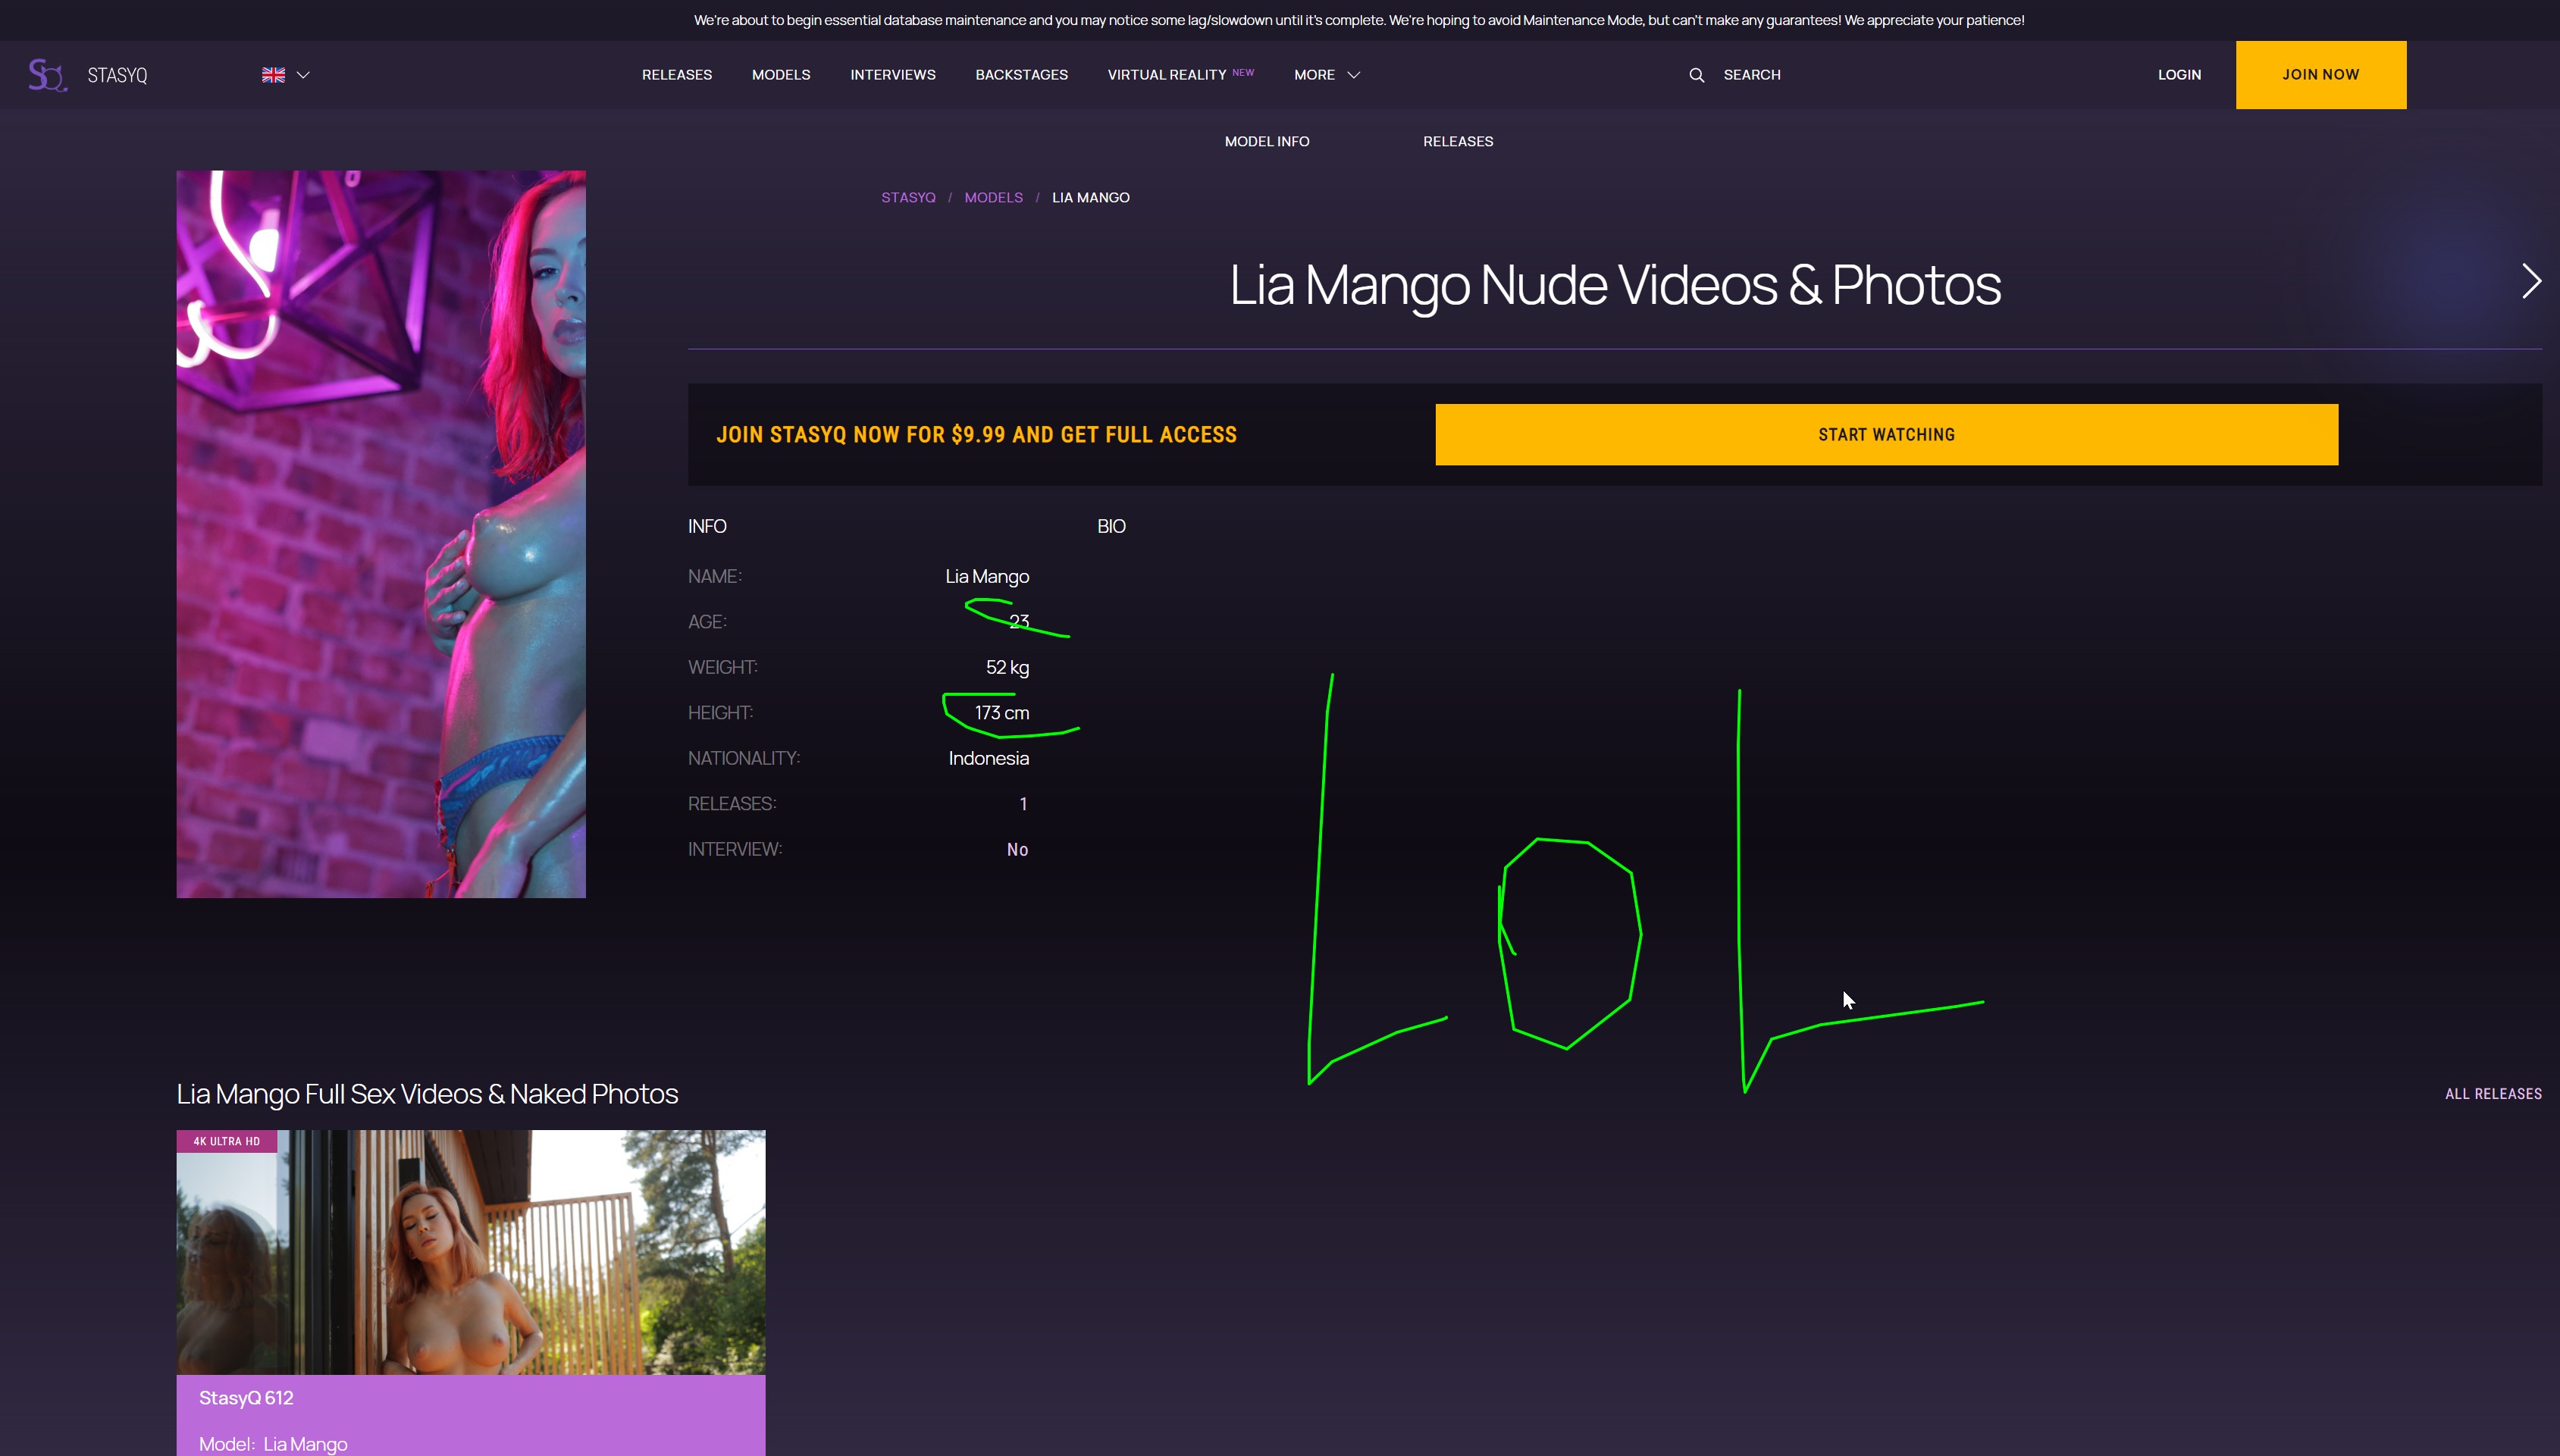Click the Login link
This screenshot has height=1456, width=2560.
pos(2179,75)
